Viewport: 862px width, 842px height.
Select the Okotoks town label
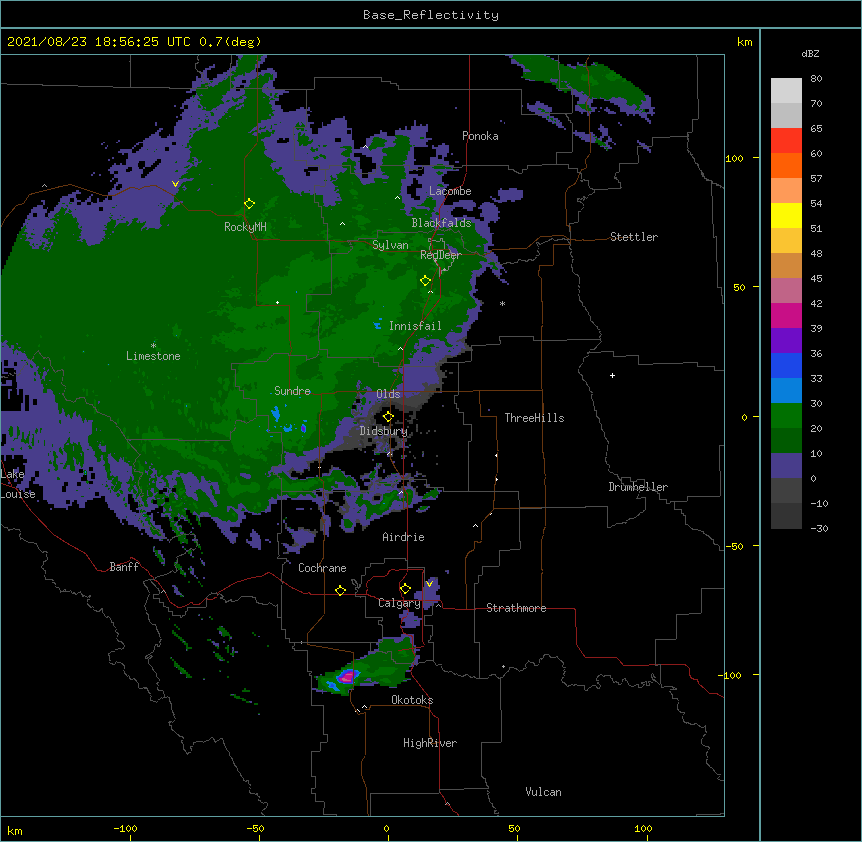(412, 700)
